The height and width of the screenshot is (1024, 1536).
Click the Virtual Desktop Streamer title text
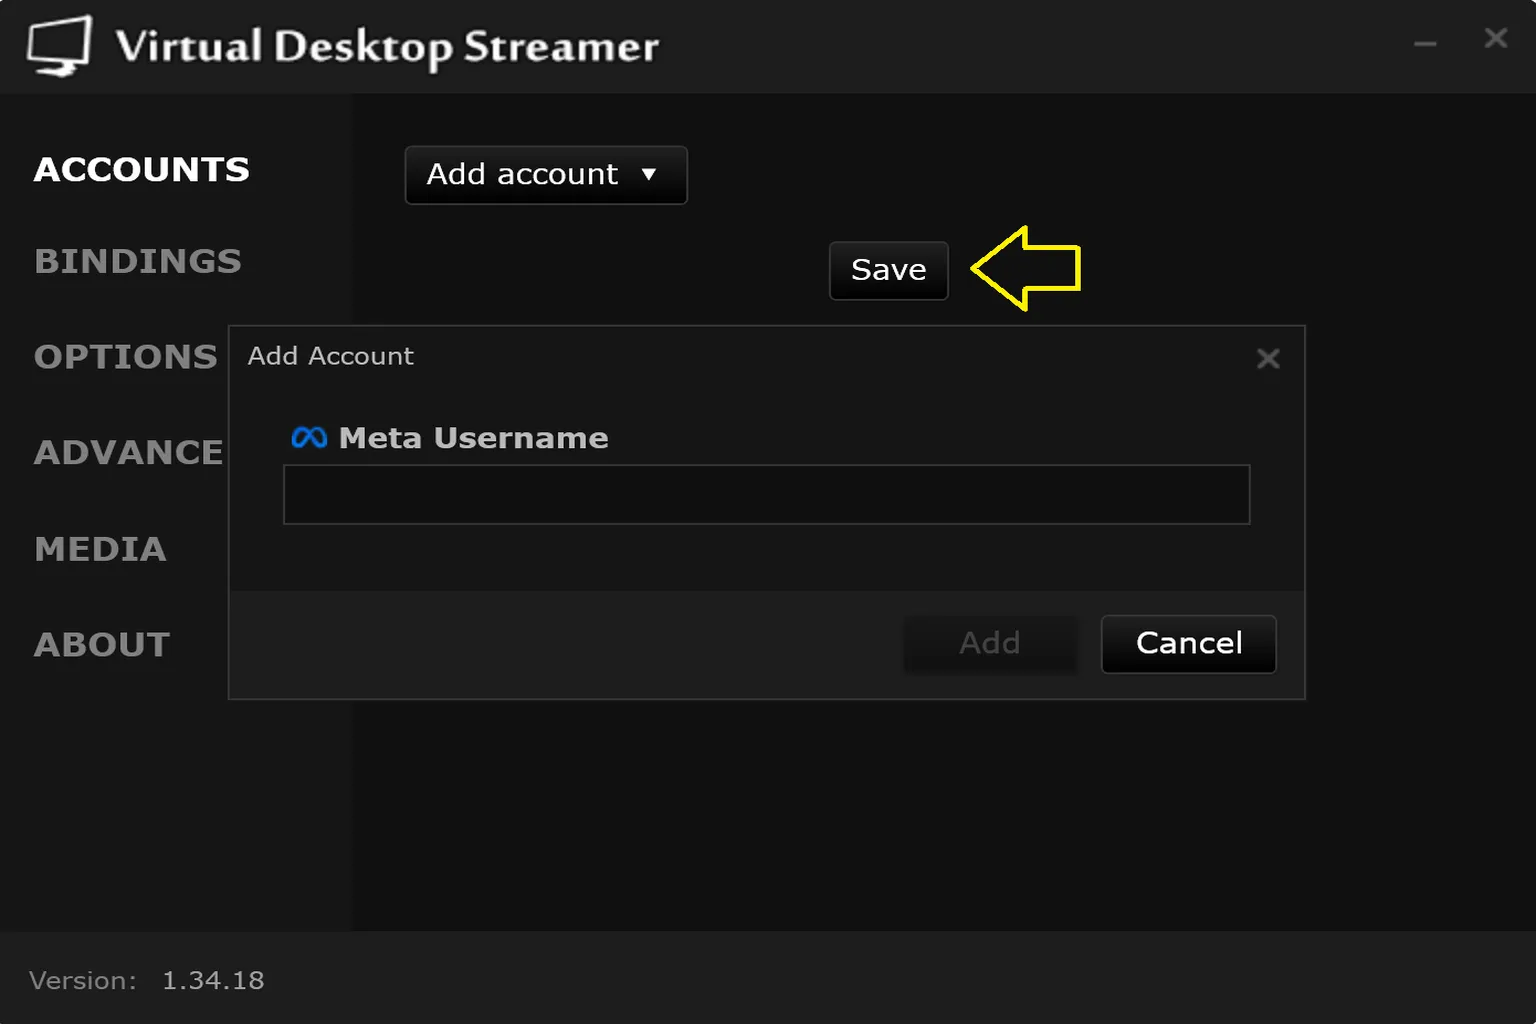click(x=387, y=47)
